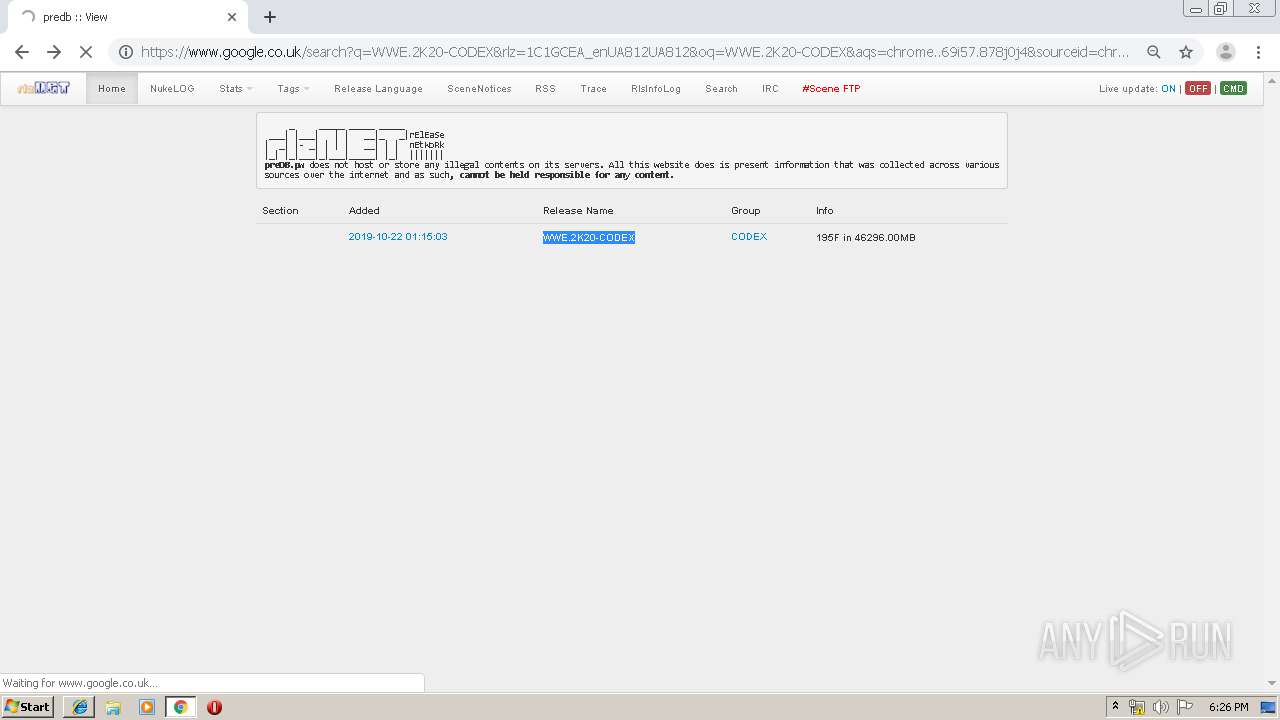
Task: Click the 6:26 PM clock
Action: (x=1228, y=707)
